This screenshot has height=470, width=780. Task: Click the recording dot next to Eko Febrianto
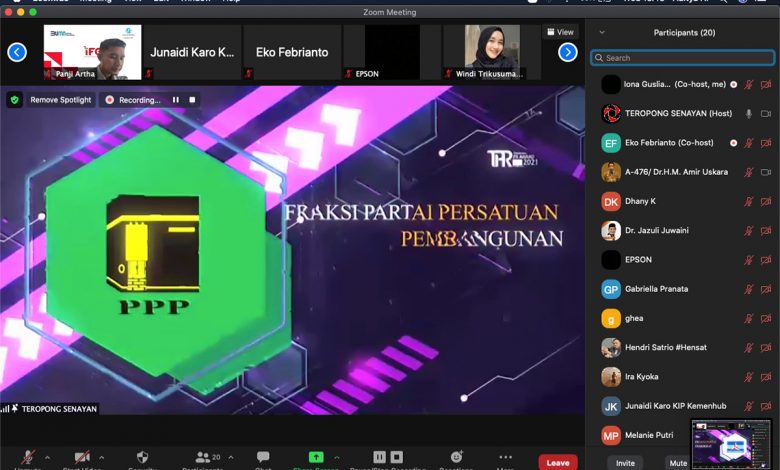(x=733, y=143)
